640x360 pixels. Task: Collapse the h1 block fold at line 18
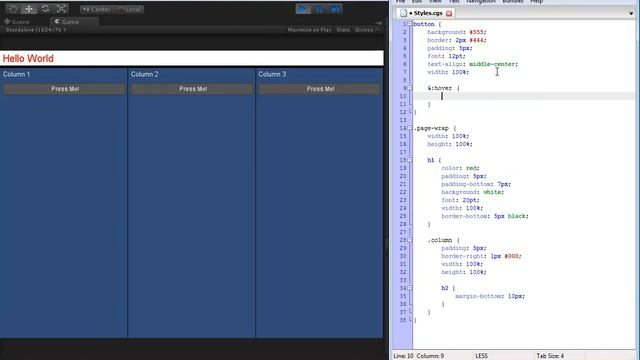[410, 160]
